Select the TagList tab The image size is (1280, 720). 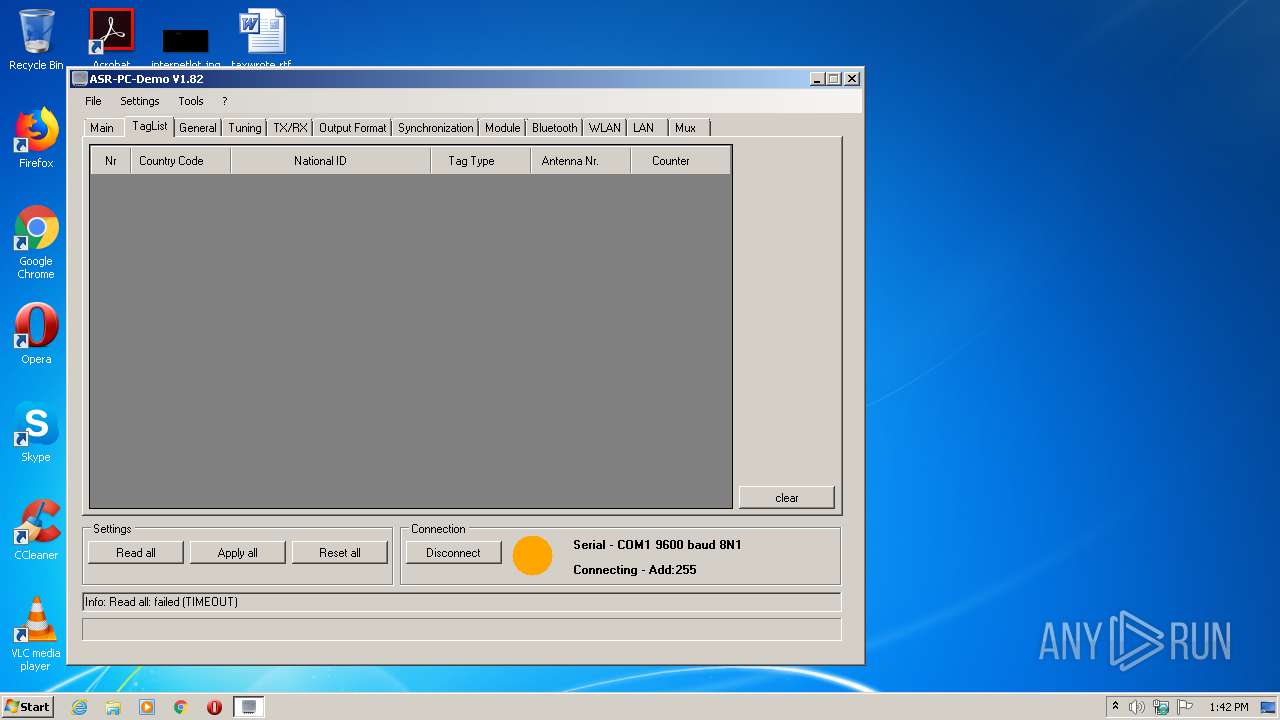click(x=150, y=126)
